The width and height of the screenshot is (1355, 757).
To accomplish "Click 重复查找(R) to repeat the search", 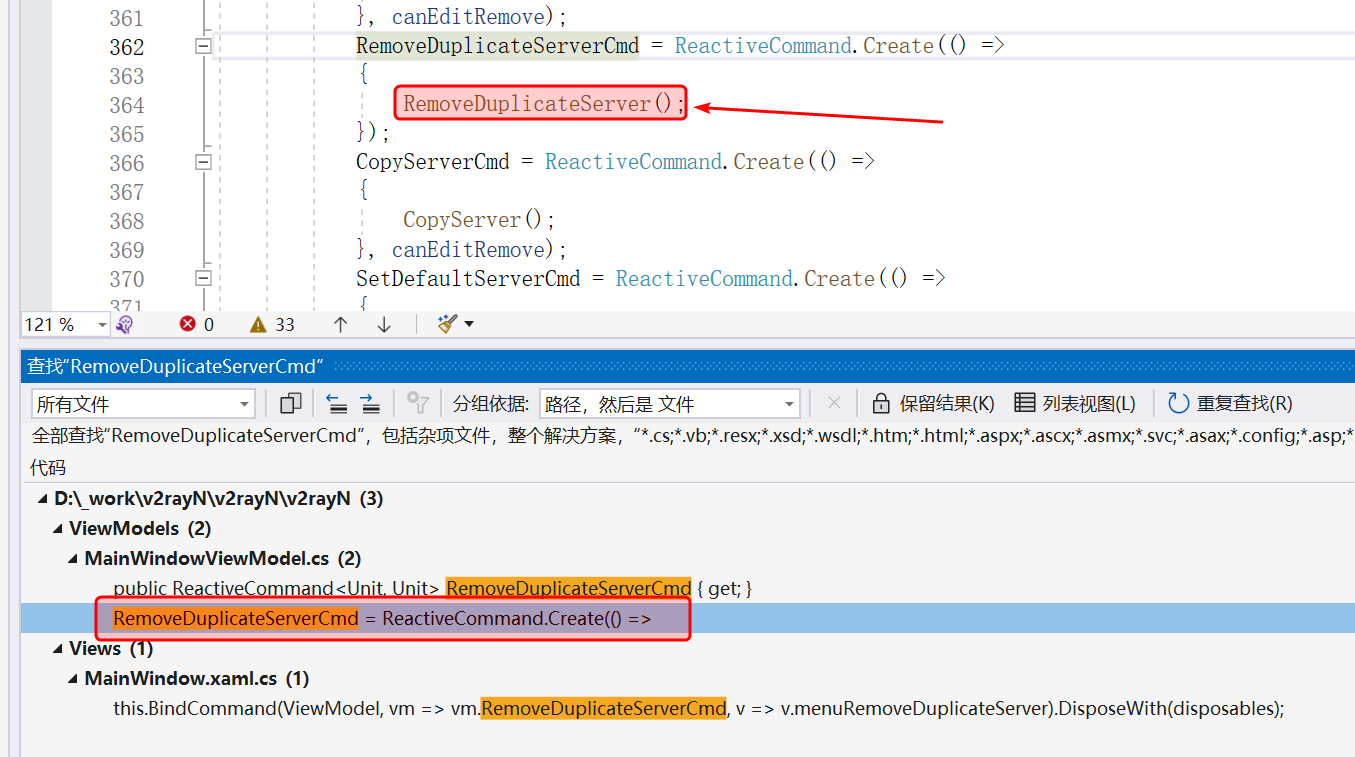I will click(1230, 404).
